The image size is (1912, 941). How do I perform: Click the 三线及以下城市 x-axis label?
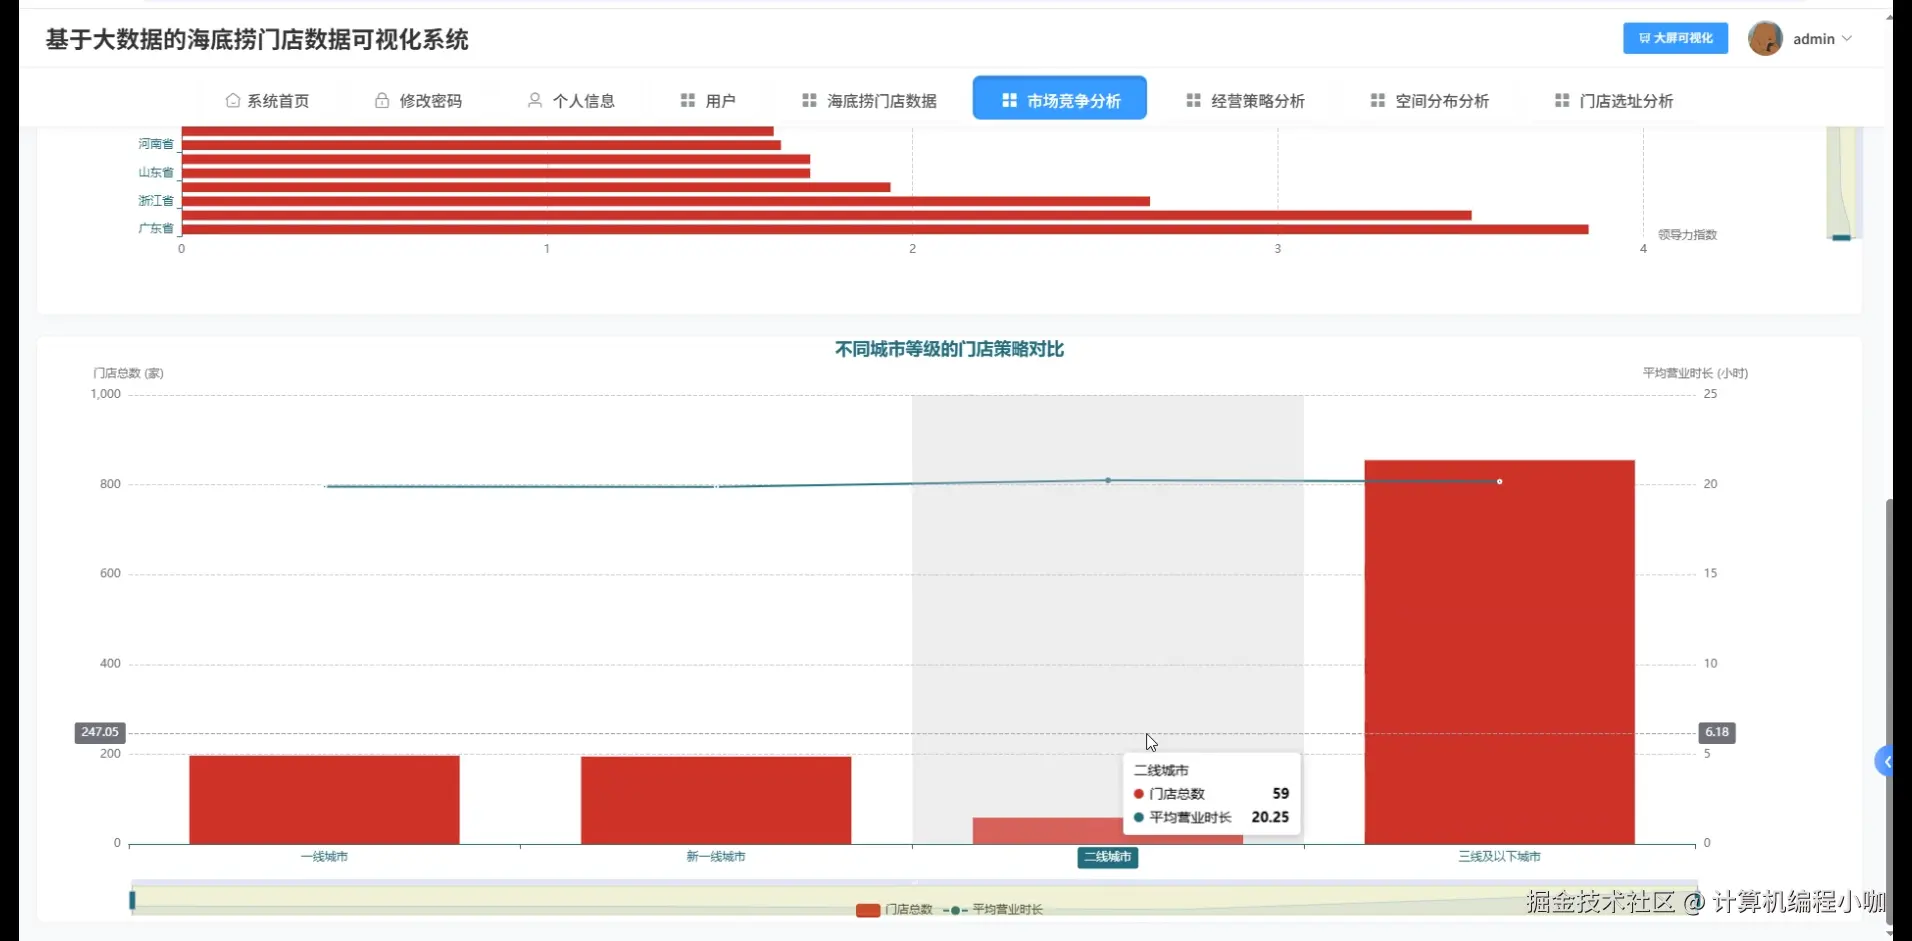click(1499, 856)
